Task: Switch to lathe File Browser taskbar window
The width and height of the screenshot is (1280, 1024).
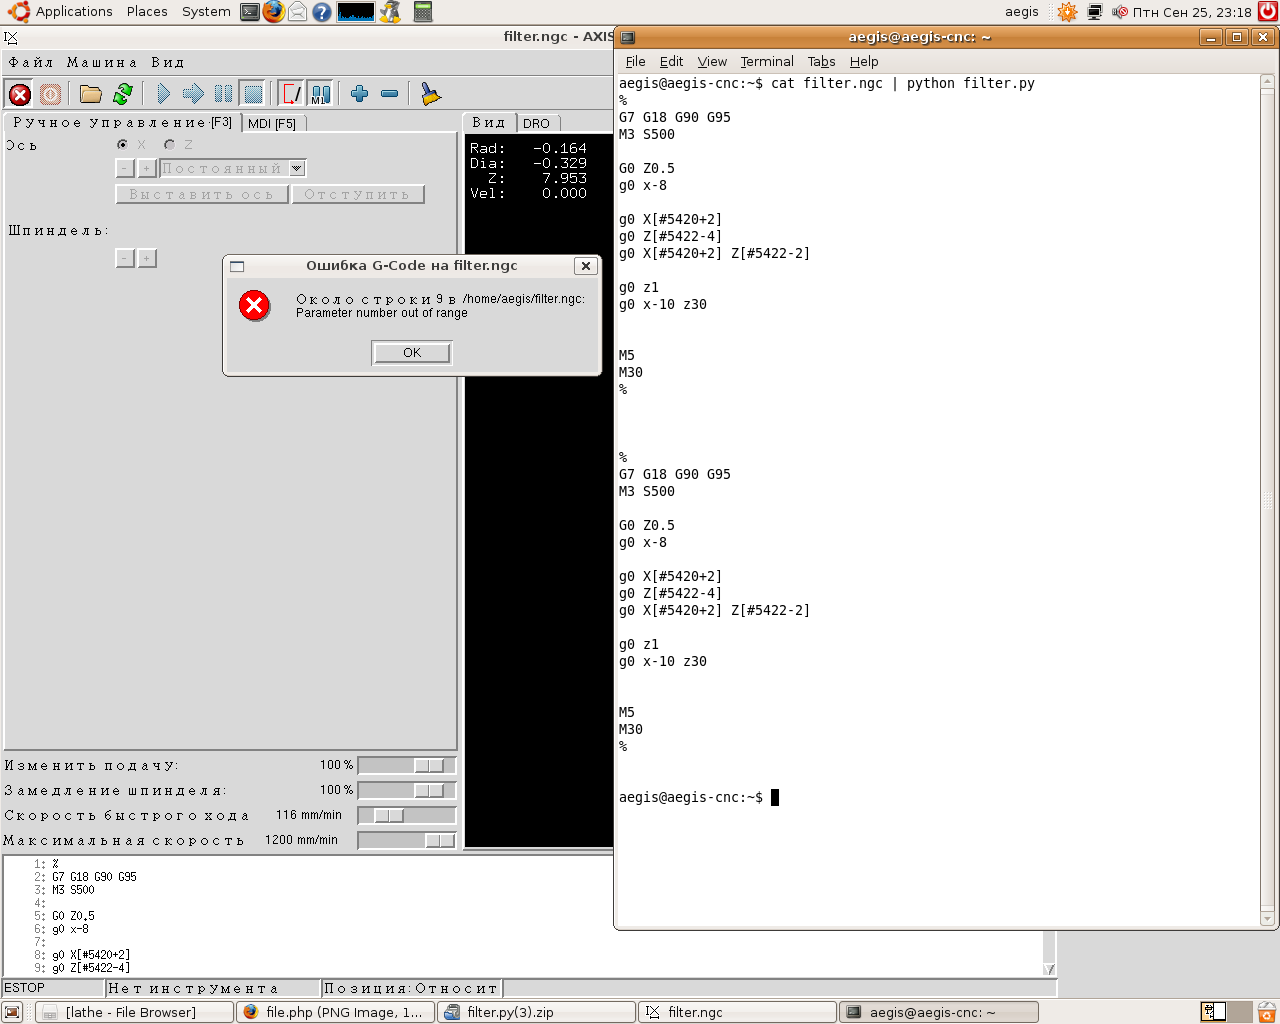Action: click(134, 1012)
